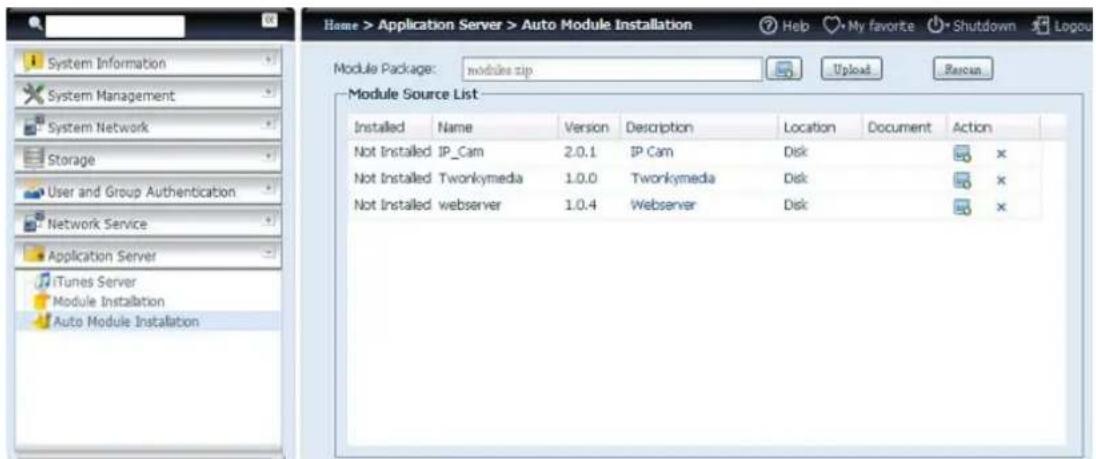Click the search magnifier icon in sidebar
Image resolution: width=1096 pixels, height=459 pixels.
[x=34, y=26]
